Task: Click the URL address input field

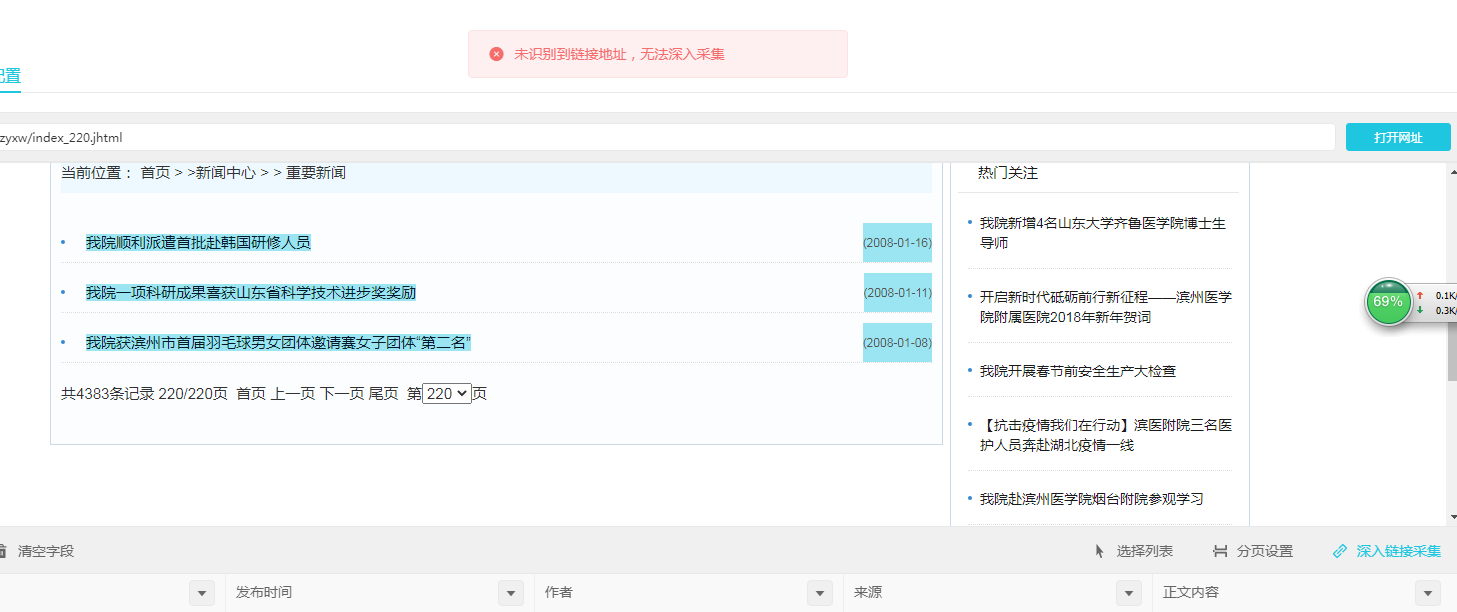Action: [660, 137]
